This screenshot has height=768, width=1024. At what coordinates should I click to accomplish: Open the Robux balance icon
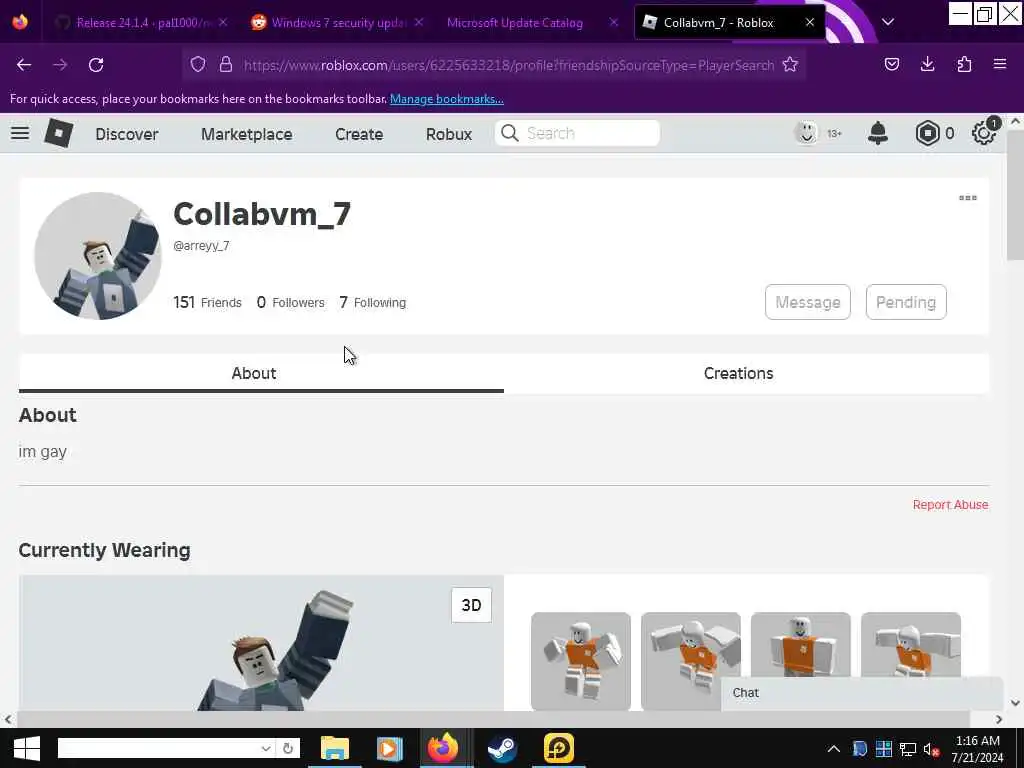[x=927, y=133]
